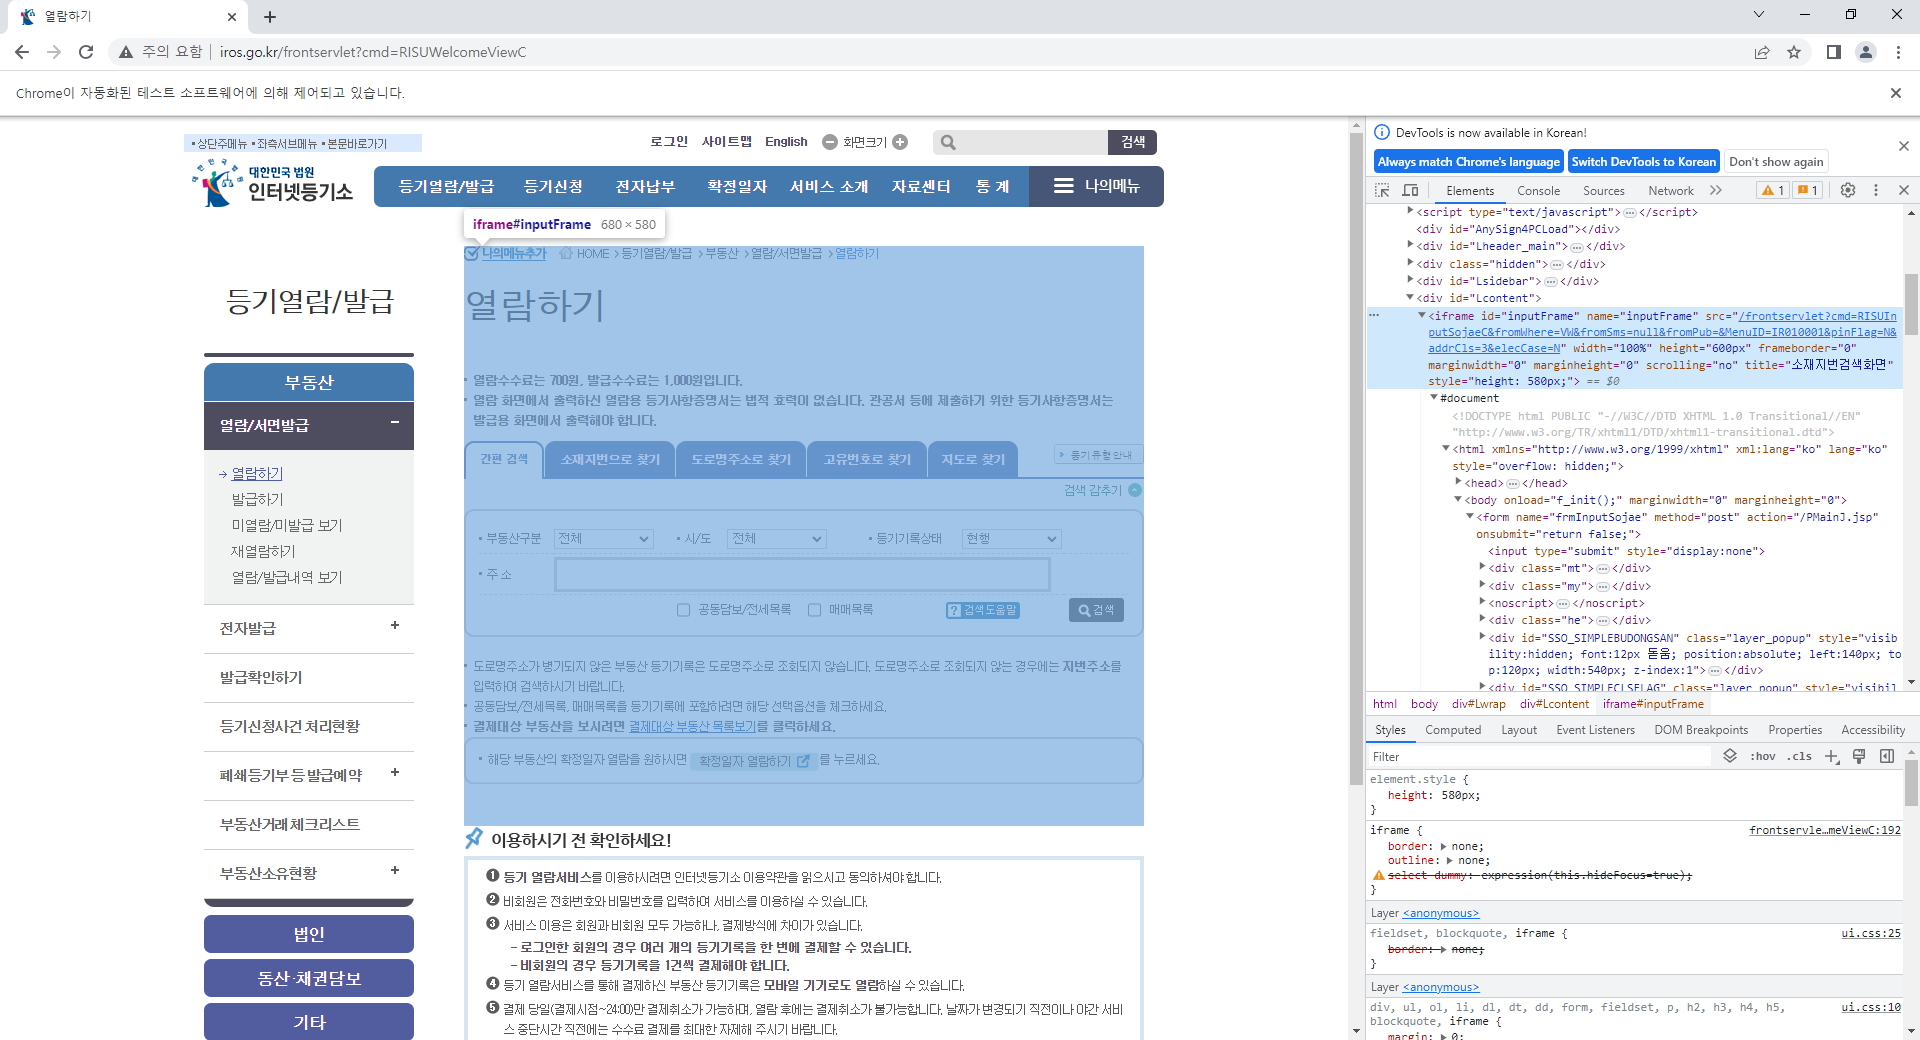Collapse the div id Lcontent node

[1410, 298]
